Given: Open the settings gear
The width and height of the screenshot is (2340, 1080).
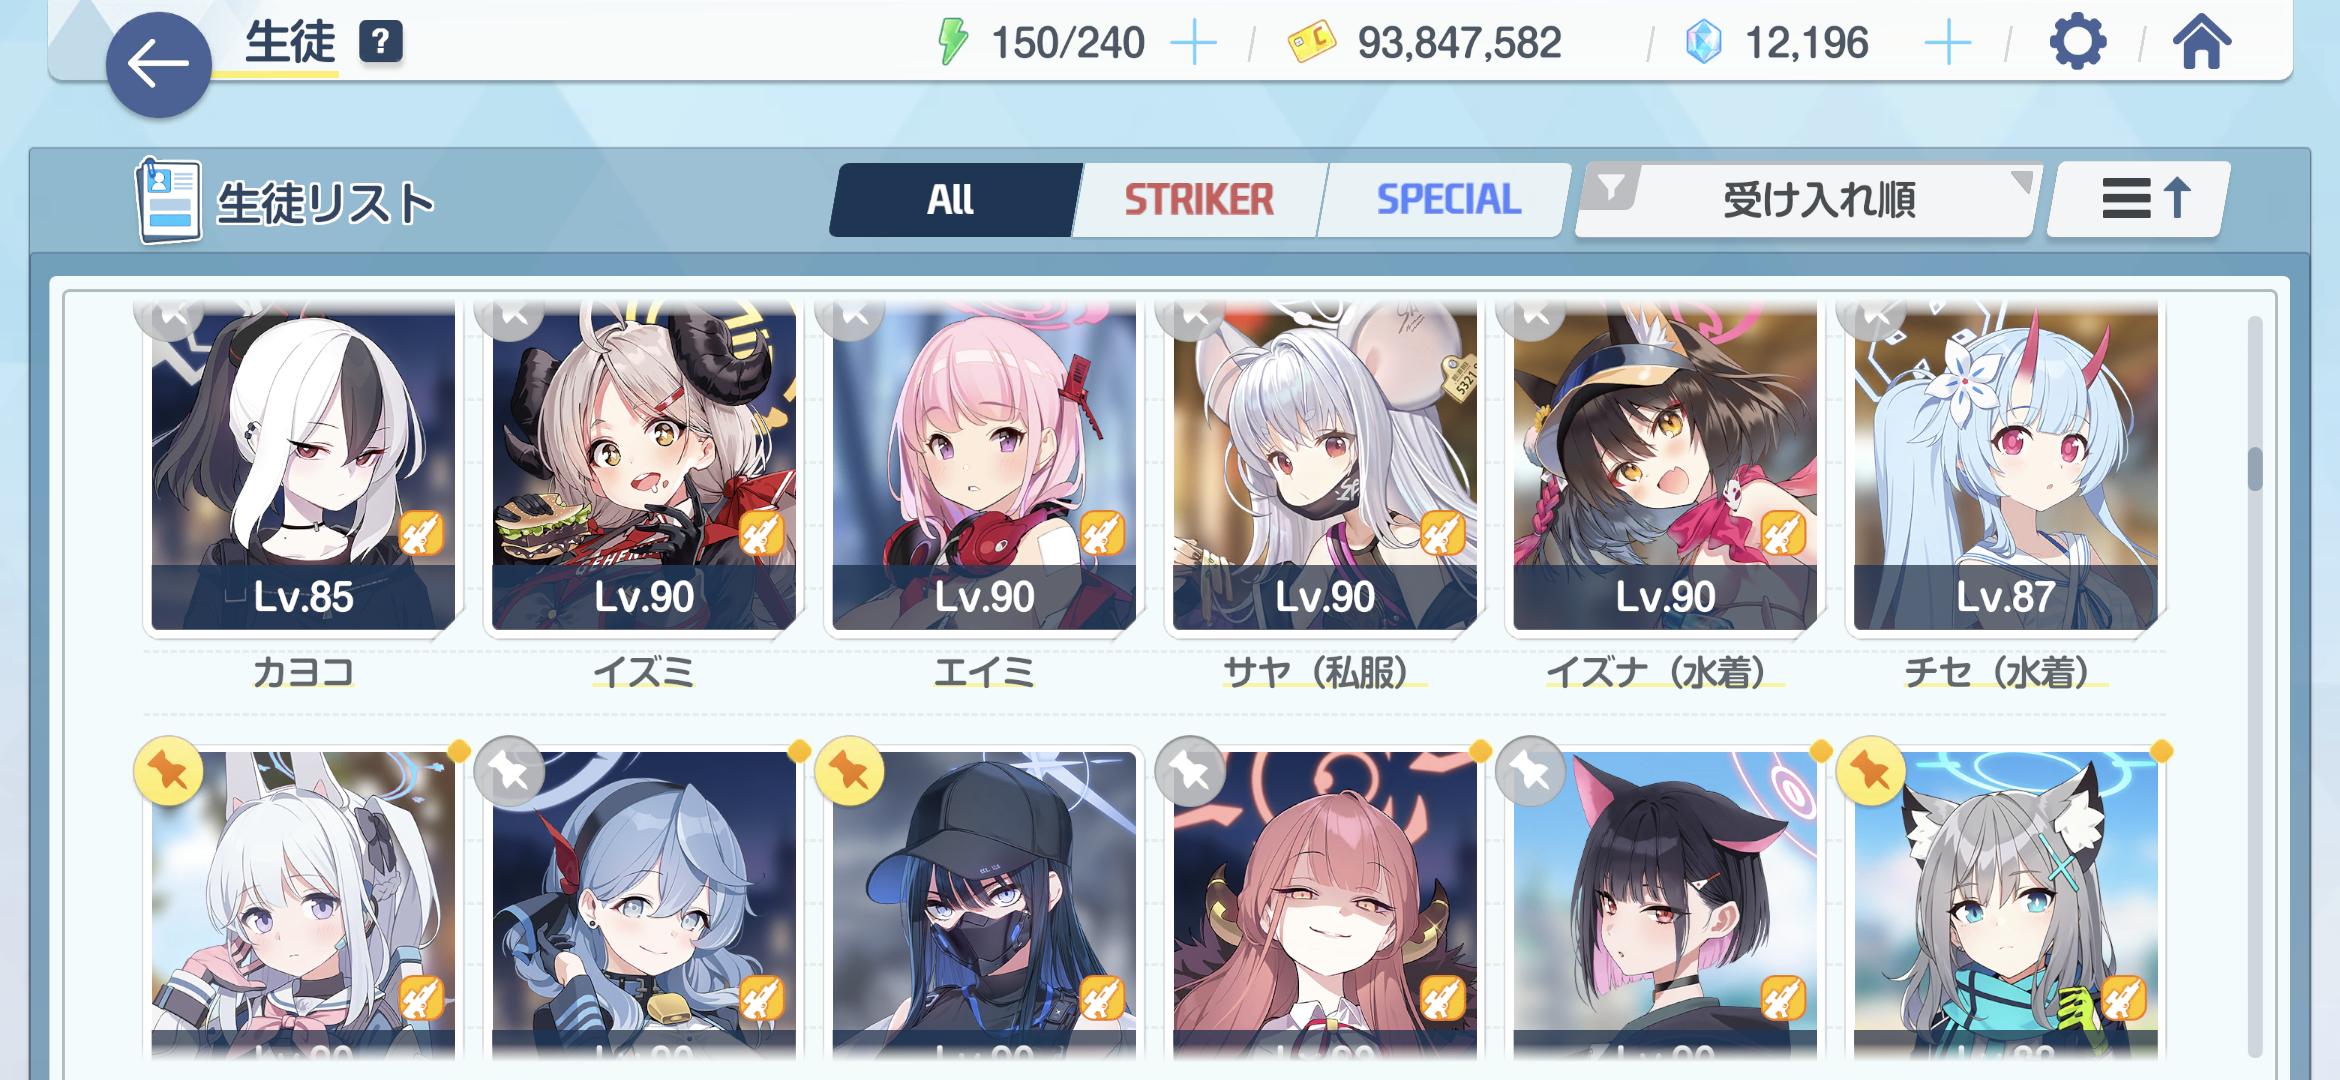Looking at the screenshot, I should pyautogui.click(x=2078, y=43).
